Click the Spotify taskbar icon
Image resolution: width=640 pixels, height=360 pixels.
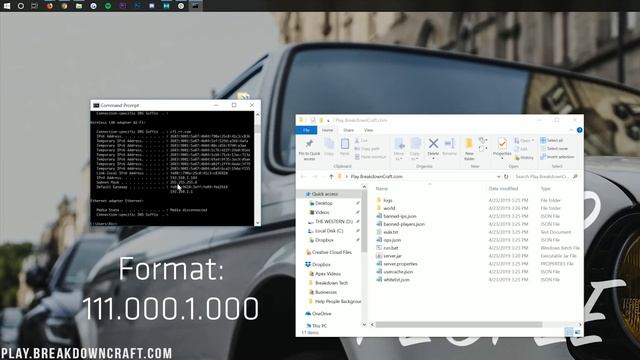(x=108, y=6)
